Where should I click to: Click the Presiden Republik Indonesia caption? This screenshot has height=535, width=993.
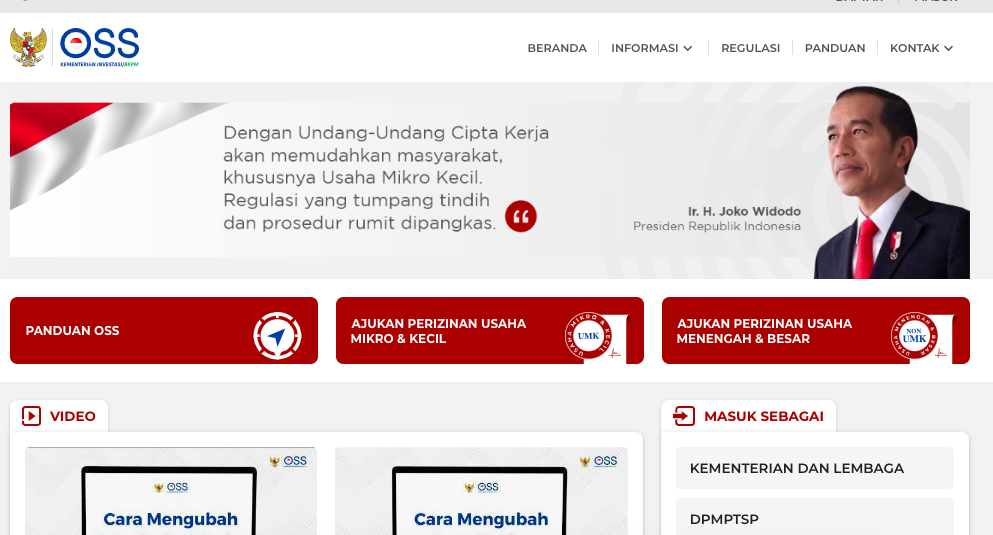click(x=717, y=226)
